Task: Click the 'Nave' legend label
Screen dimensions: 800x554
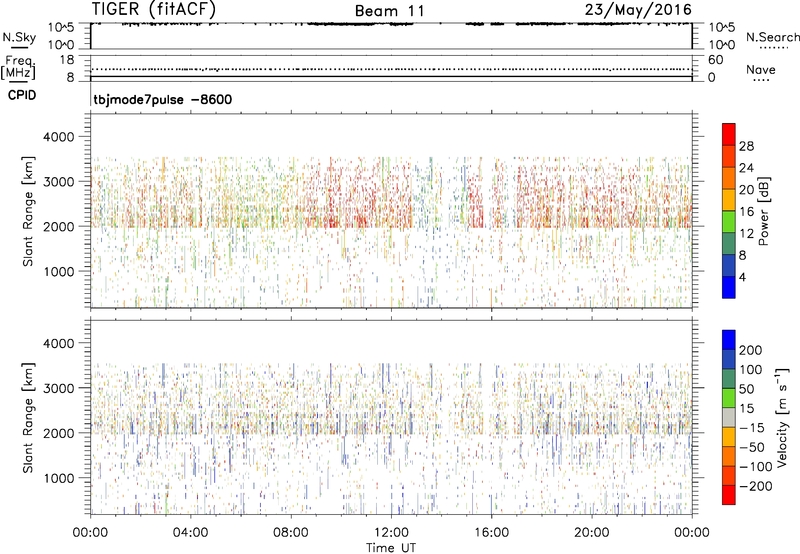Action: pos(760,69)
